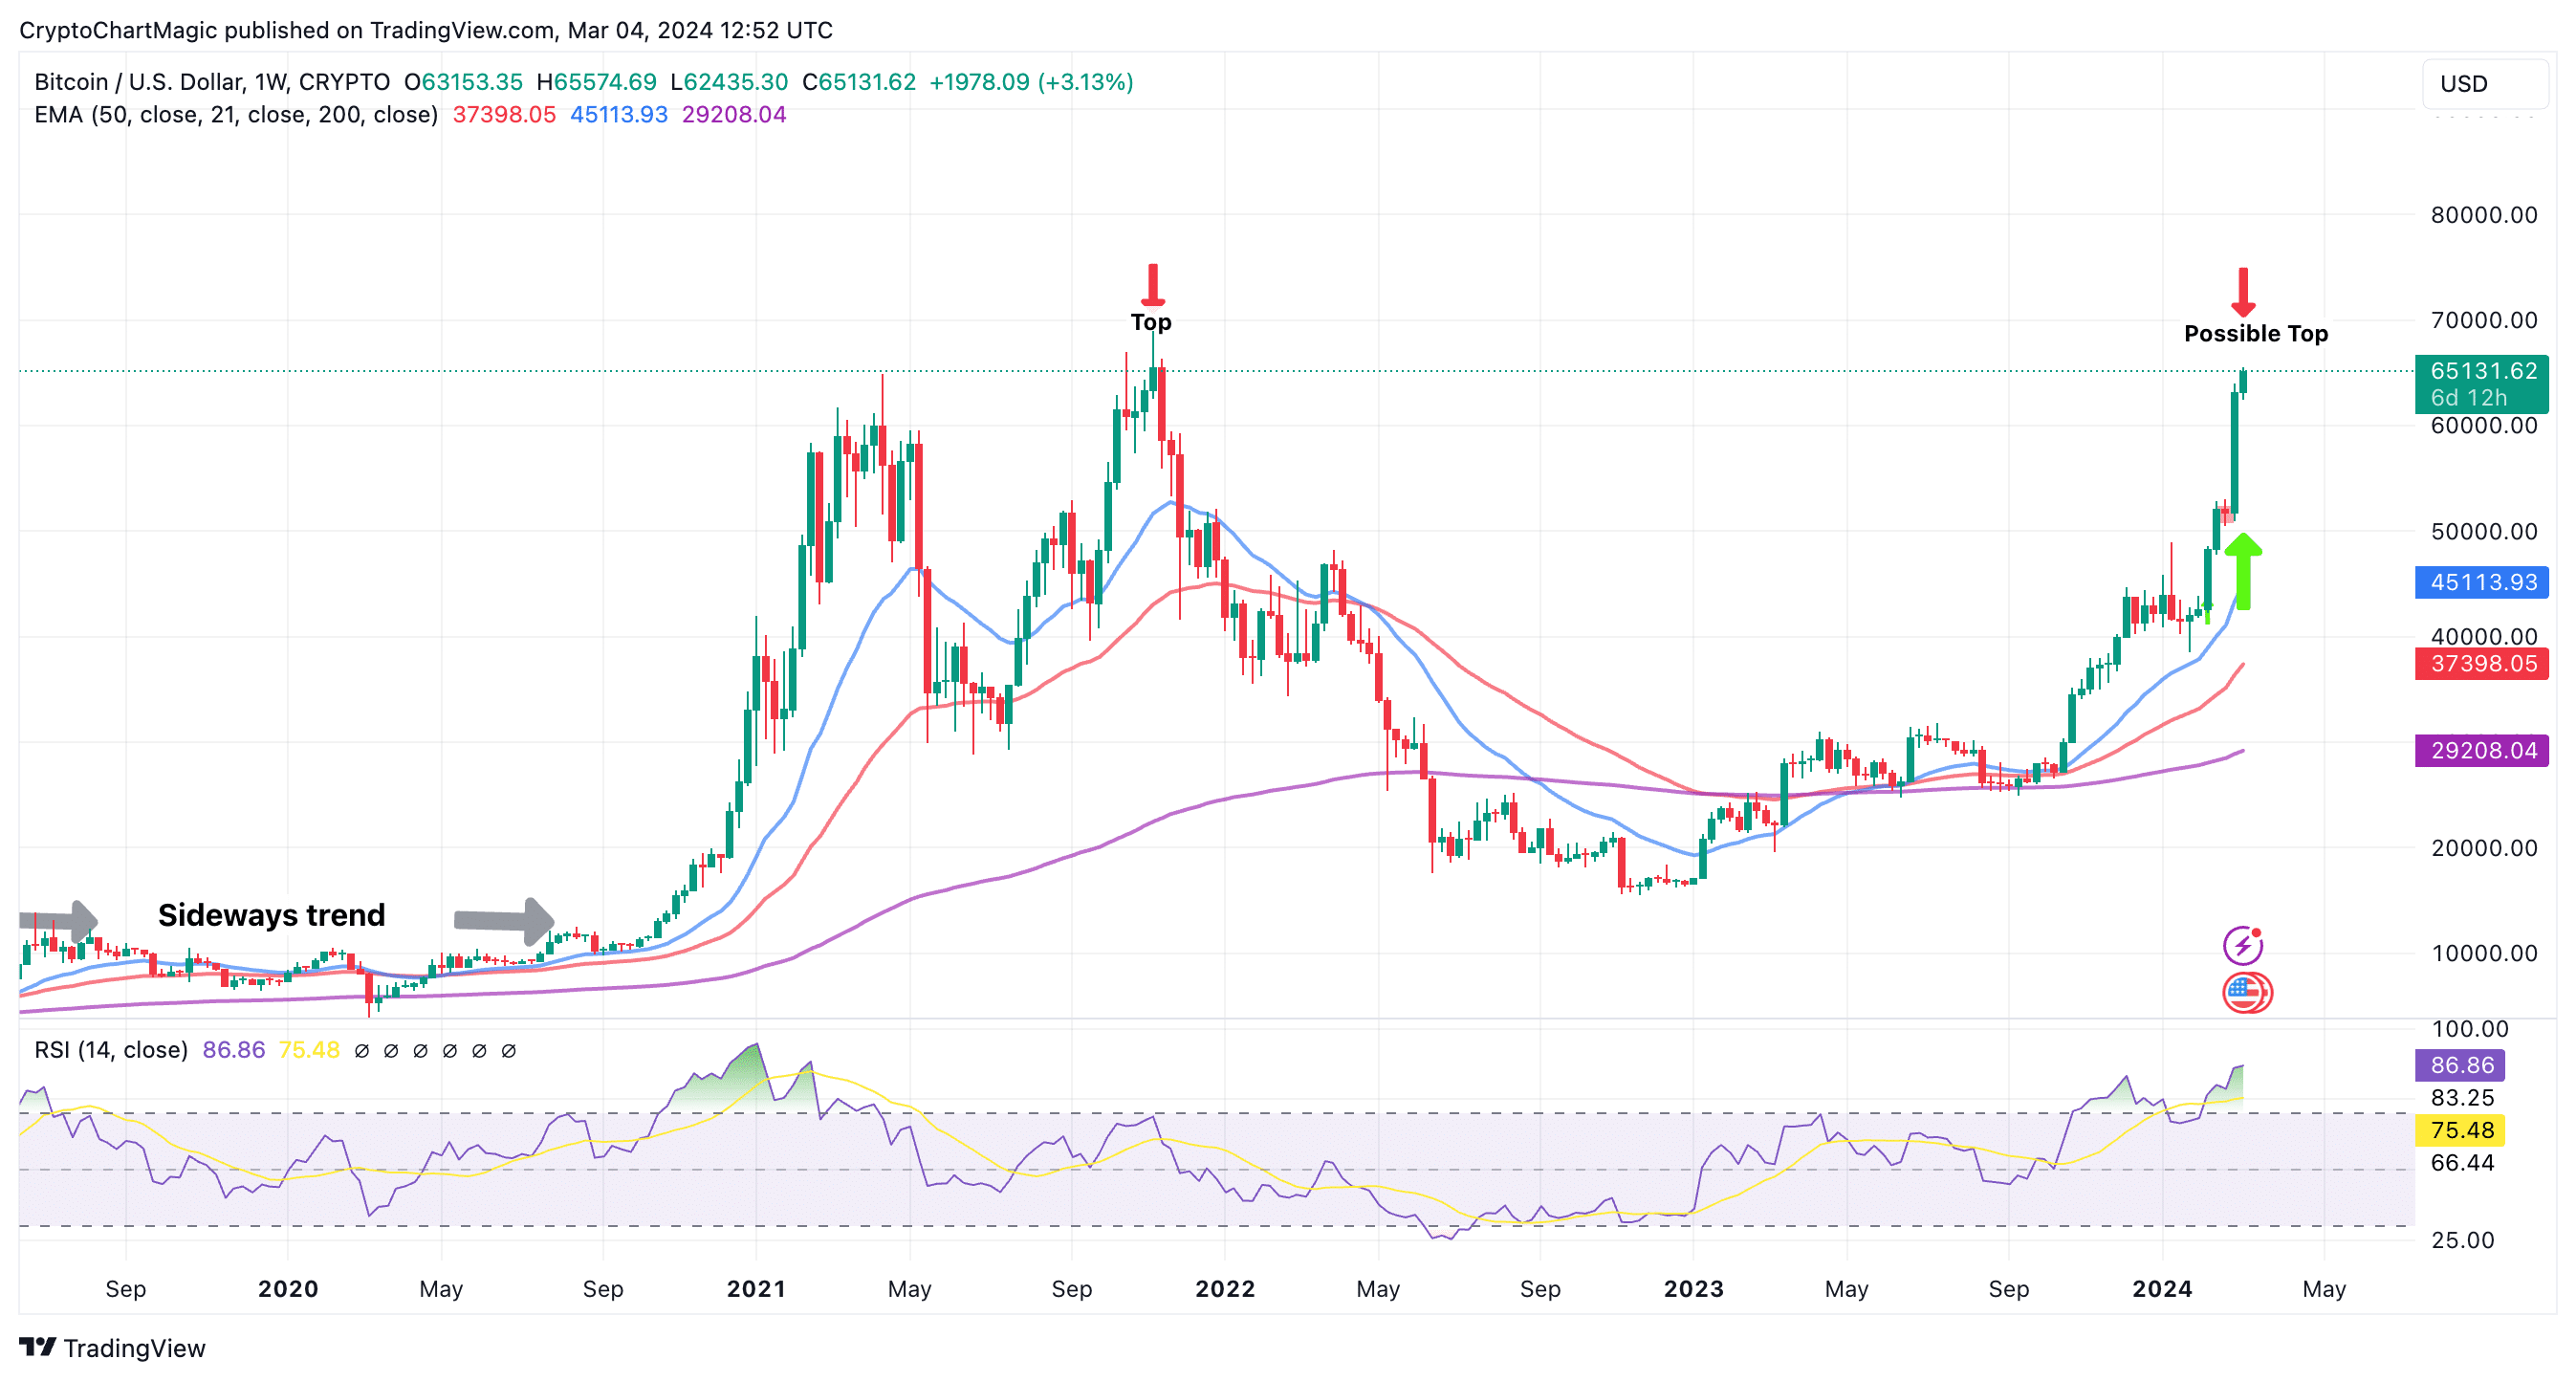Click the RSI 25.00 axis label
Screen dimensions: 2576x1381
point(2462,1240)
